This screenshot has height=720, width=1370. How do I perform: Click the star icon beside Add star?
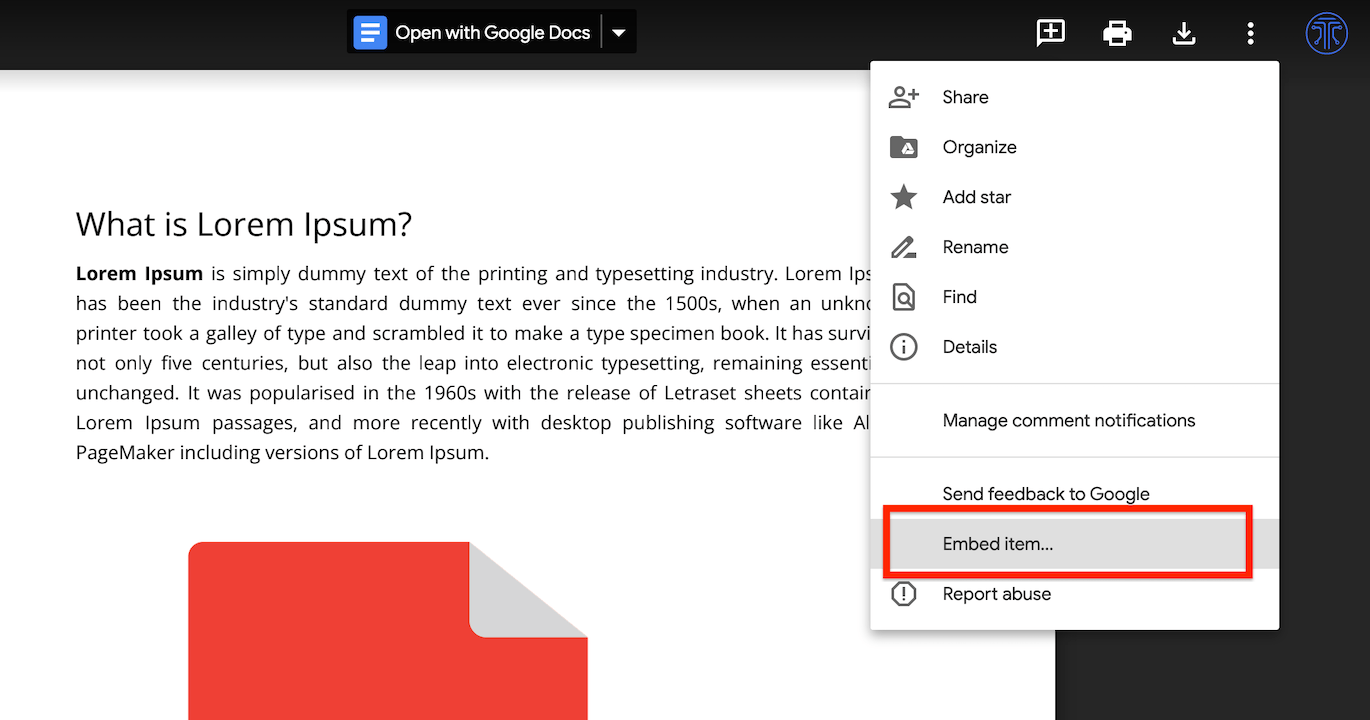tap(904, 197)
